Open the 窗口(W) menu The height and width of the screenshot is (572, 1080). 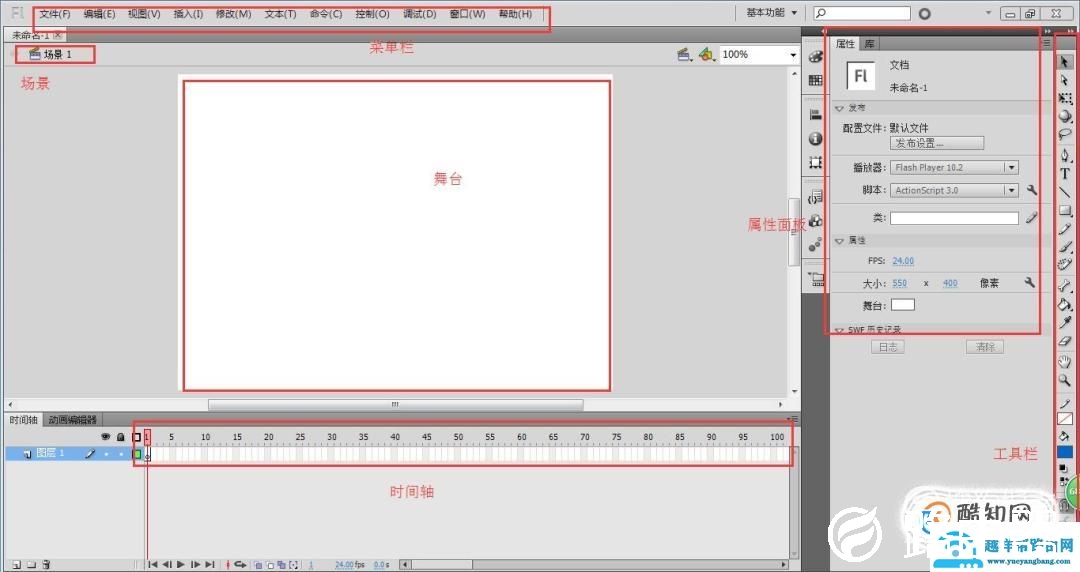[468, 14]
